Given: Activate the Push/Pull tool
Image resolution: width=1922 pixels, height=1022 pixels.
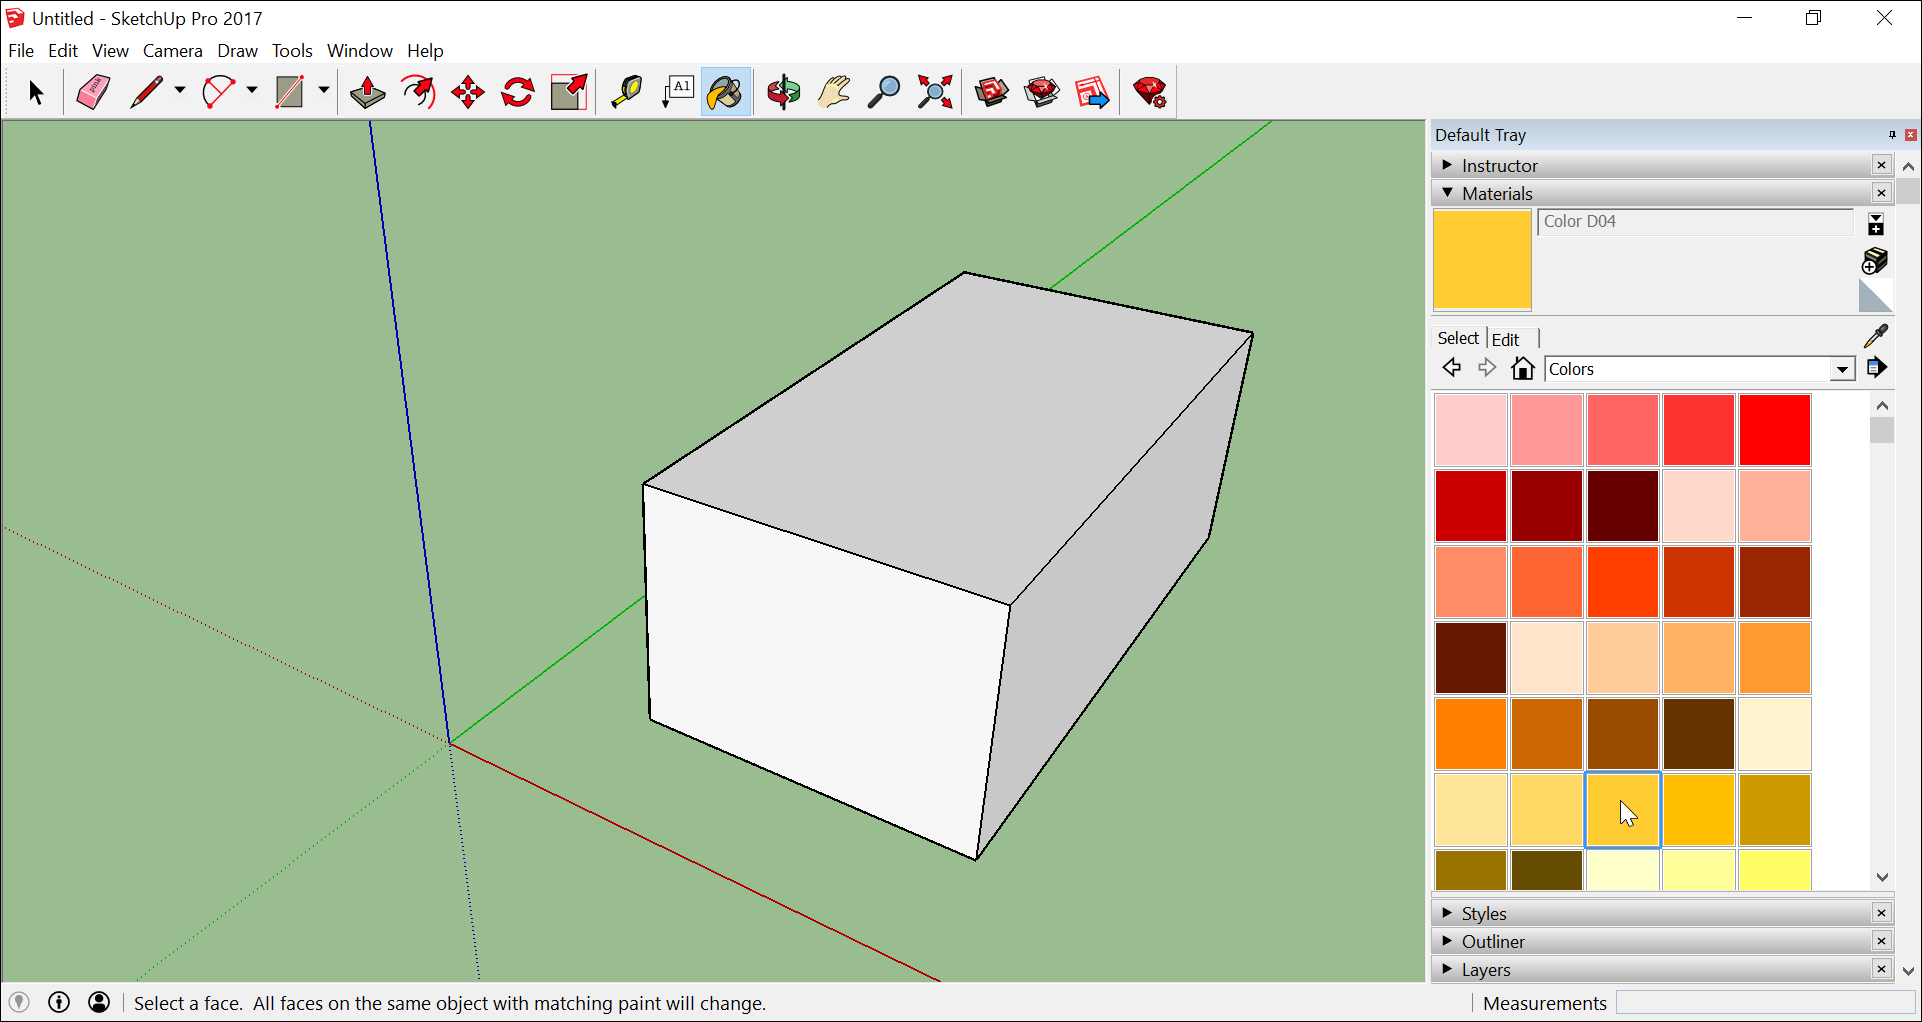Looking at the screenshot, I should (367, 91).
